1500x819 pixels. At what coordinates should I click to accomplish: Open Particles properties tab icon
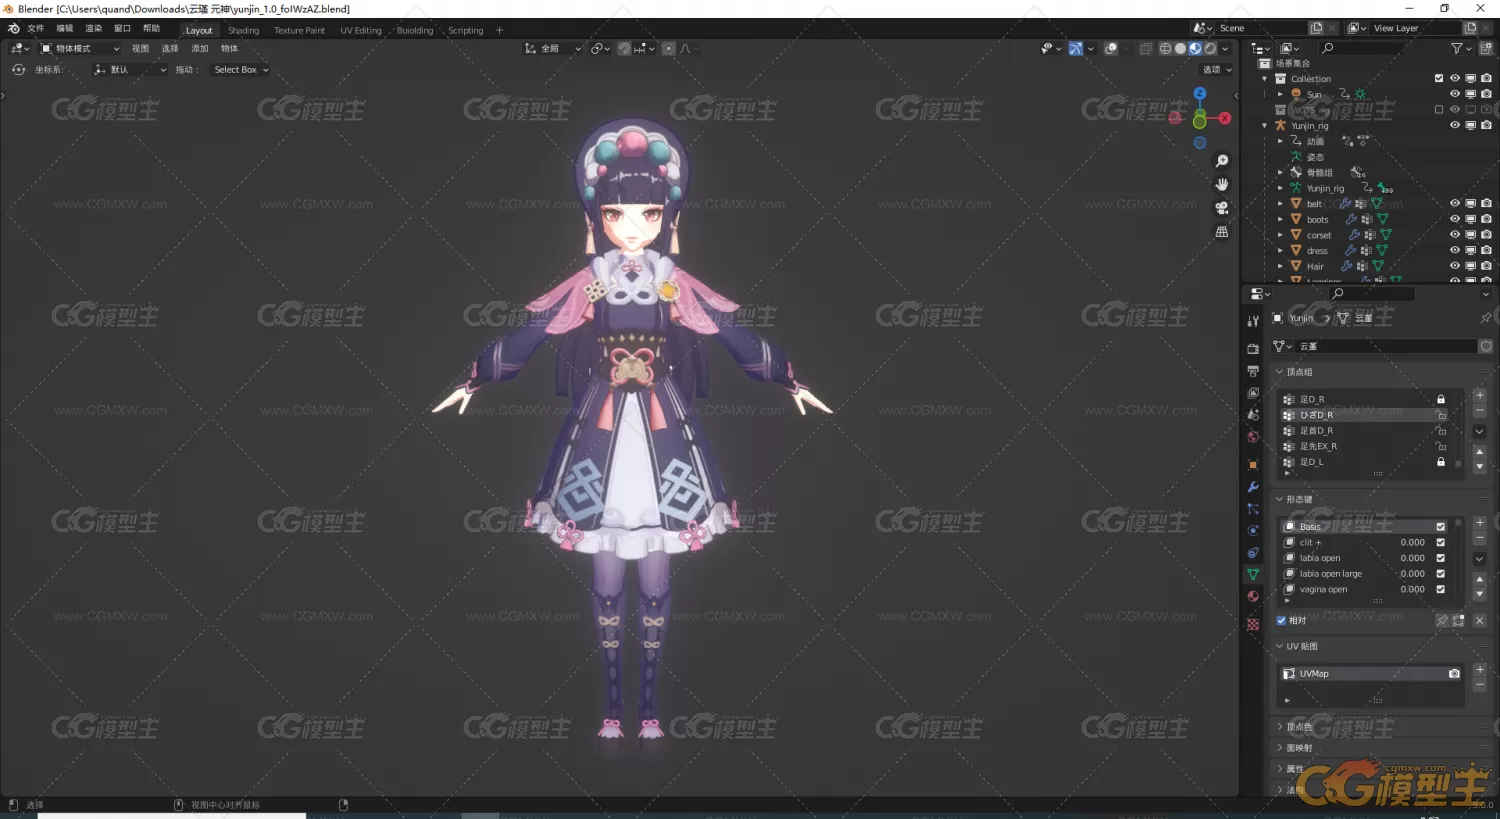click(x=1253, y=509)
